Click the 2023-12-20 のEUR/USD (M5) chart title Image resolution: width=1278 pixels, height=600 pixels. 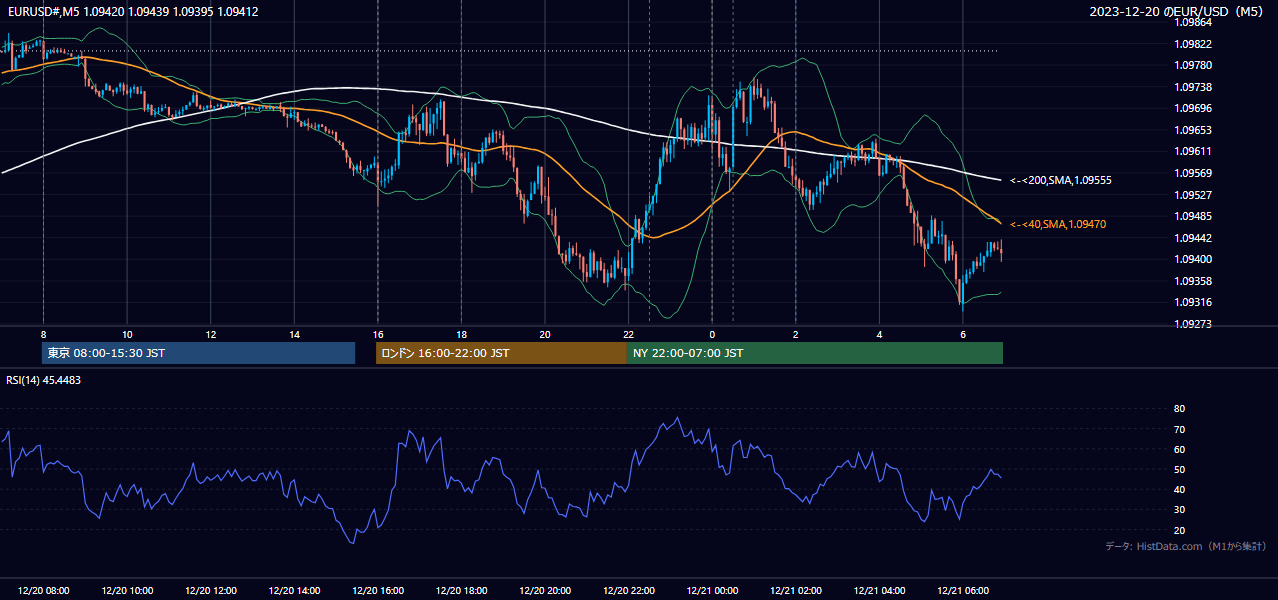tap(1179, 12)
